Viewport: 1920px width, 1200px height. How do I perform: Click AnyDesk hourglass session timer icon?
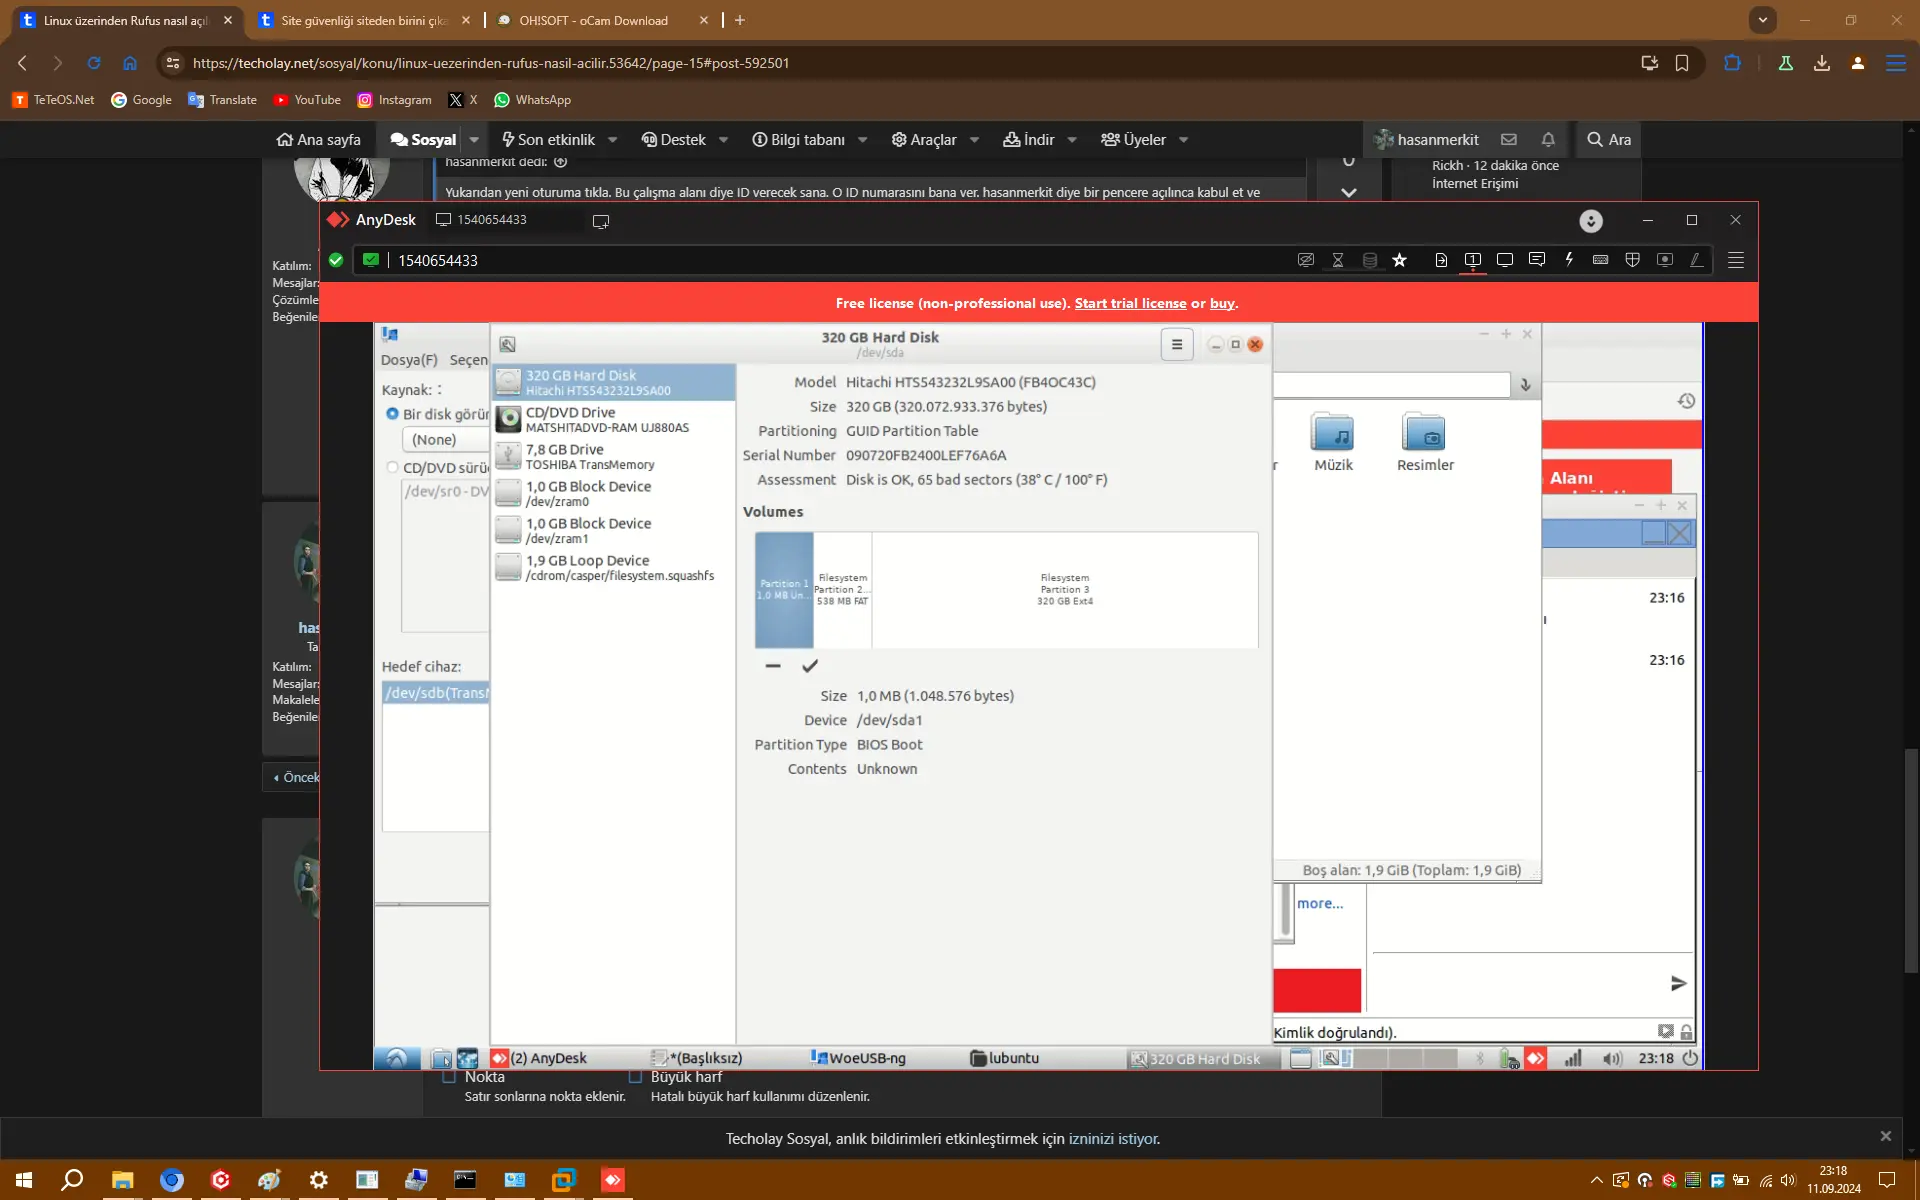(x=1338, y=260)
